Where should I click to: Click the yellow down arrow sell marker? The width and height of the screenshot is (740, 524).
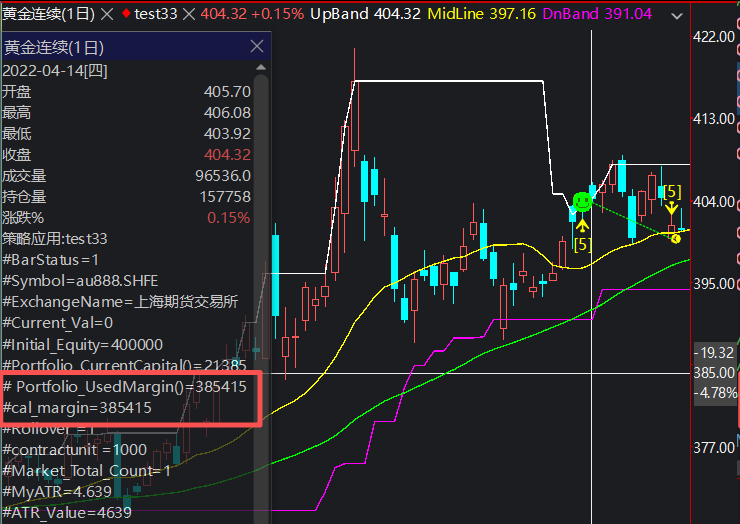(673, 210)
